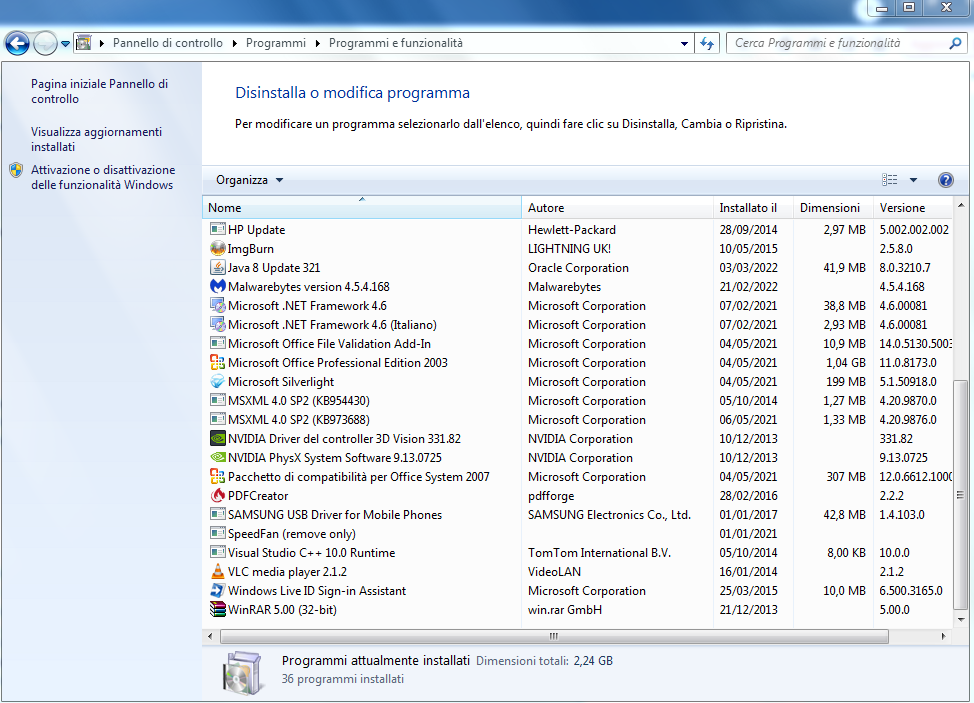This screenshot has width=974, height=703.
Task: Click the Microsoft Silverlight icon
Action: coord(218,382)
